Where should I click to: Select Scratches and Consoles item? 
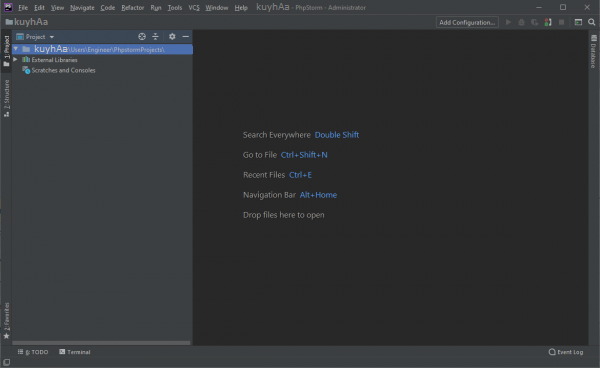pyautogui.click(x=59, y=70)
